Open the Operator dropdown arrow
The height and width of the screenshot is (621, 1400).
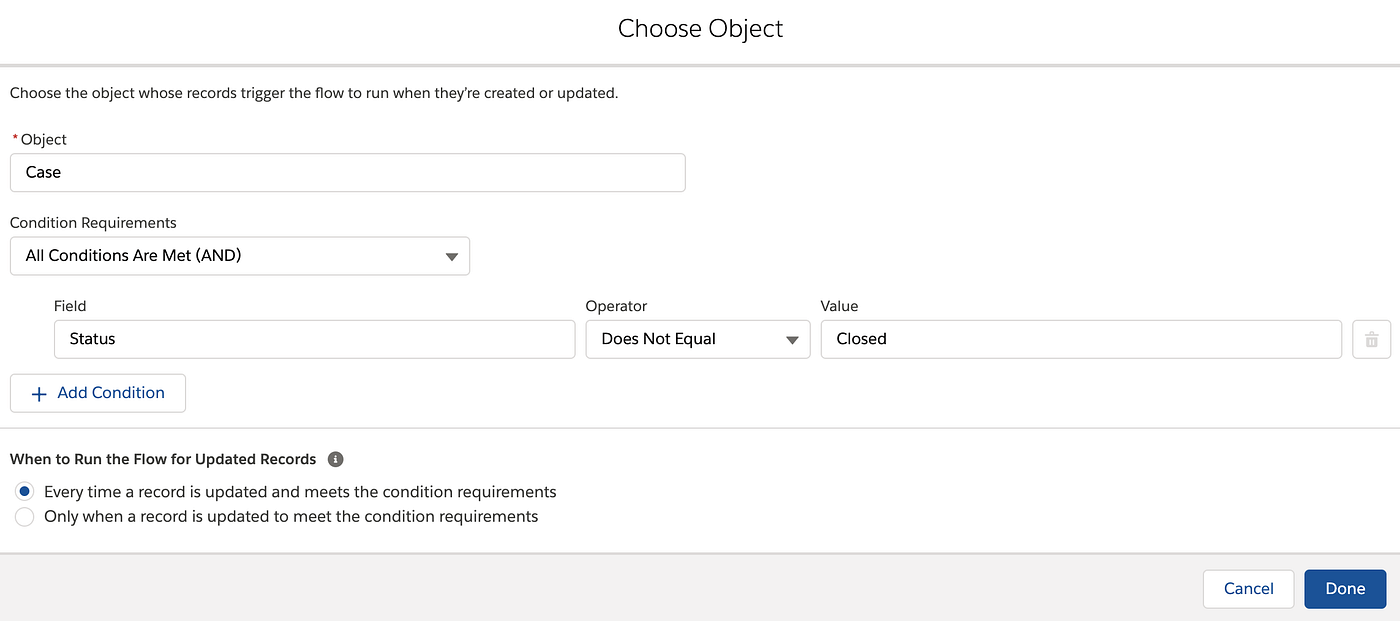[x=792, y=340]
